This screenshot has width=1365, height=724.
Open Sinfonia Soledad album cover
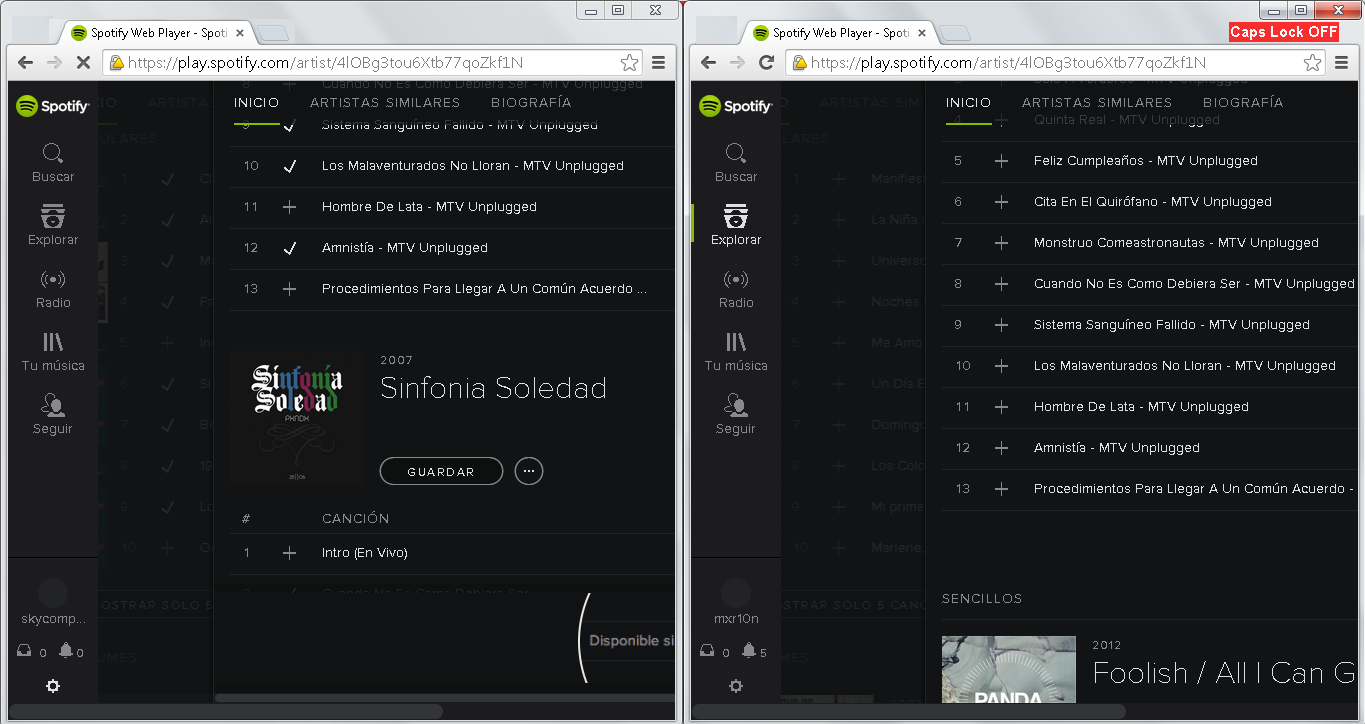coord(297,418)
